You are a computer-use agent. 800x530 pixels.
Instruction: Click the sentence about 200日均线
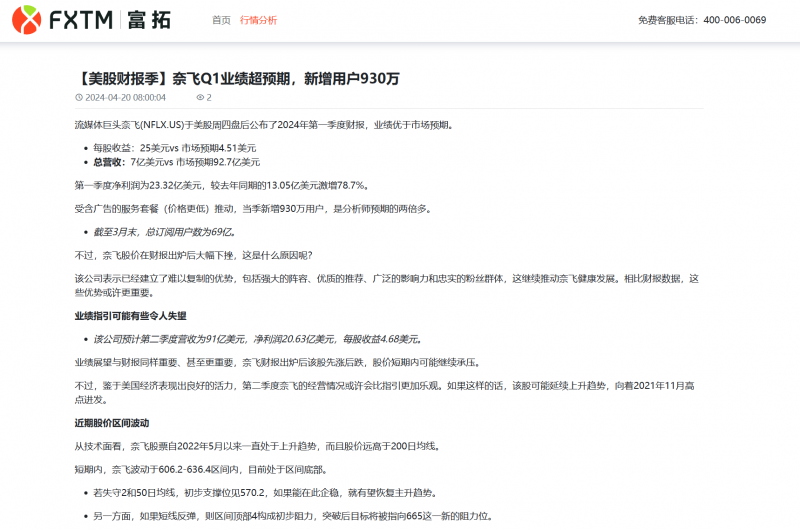click(258, 446)
